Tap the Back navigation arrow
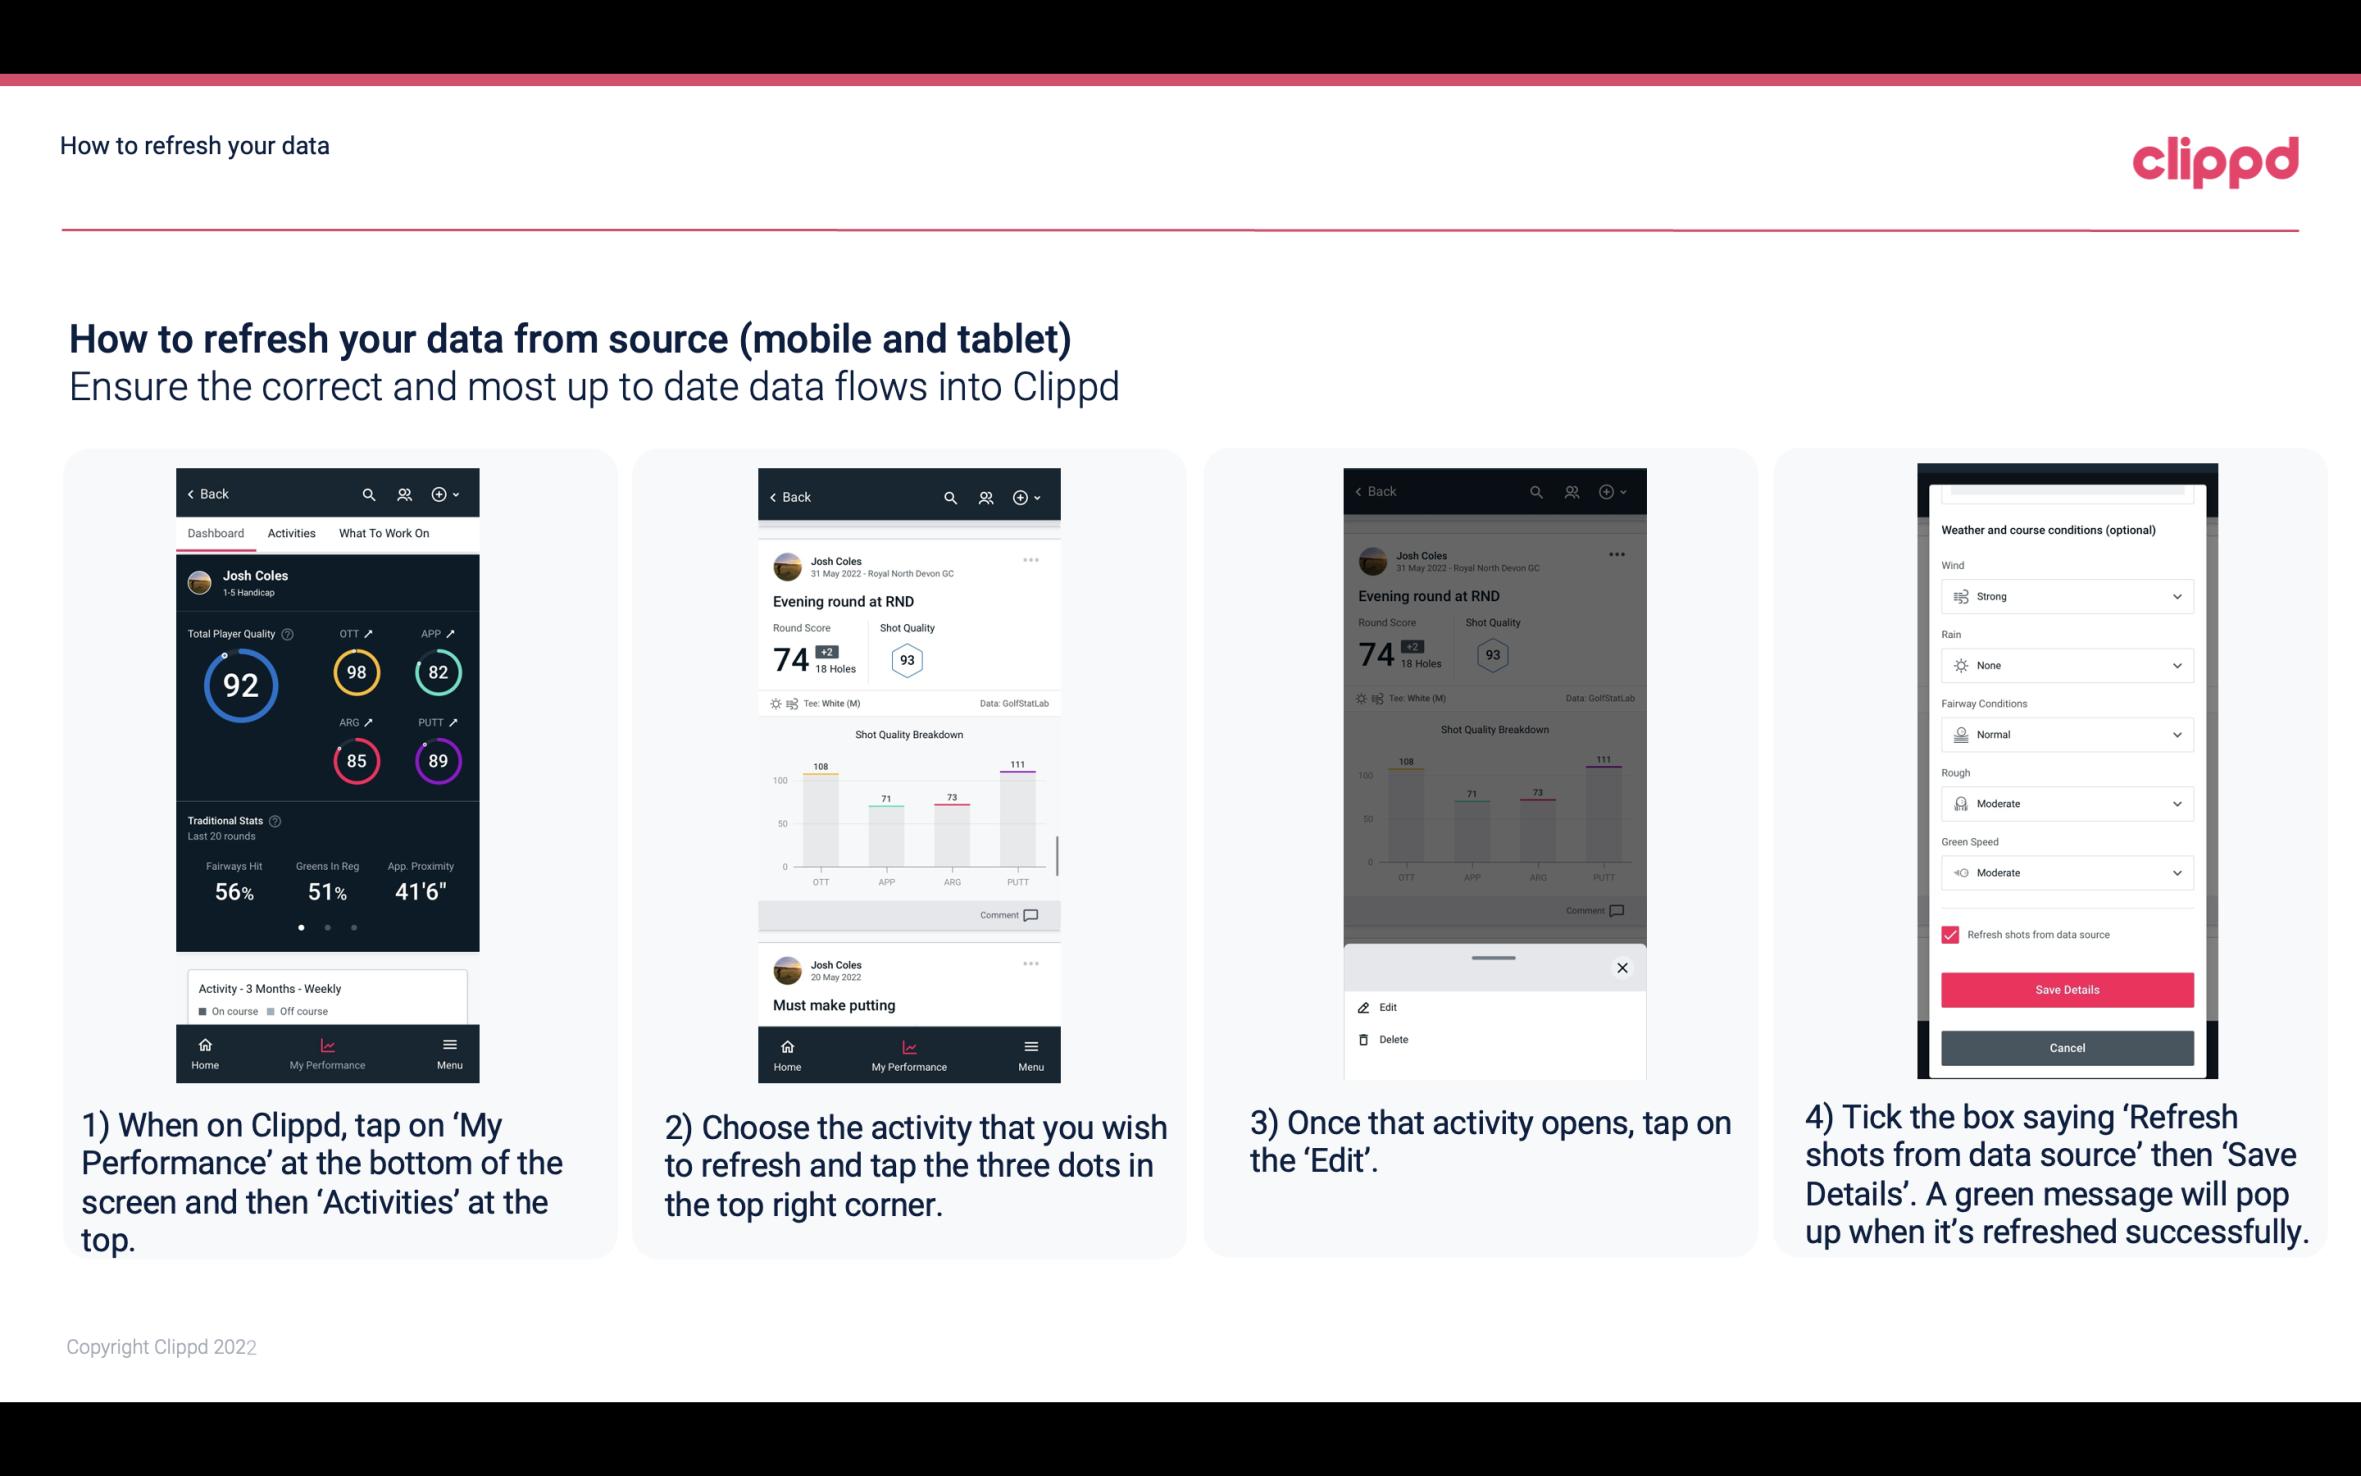 [x=192, y=493]
